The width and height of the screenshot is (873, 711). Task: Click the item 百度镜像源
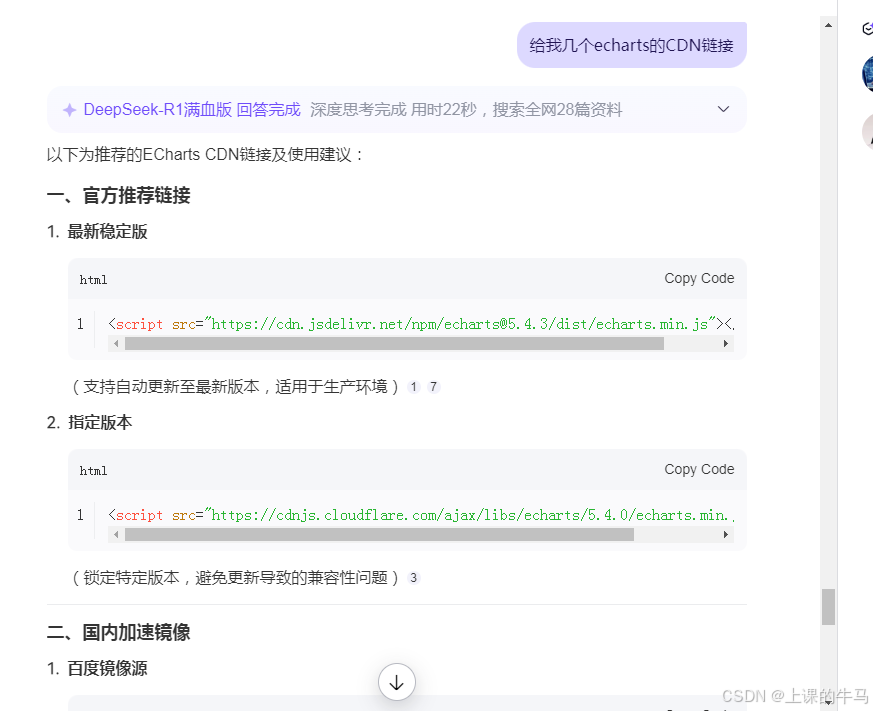point(107,668)
